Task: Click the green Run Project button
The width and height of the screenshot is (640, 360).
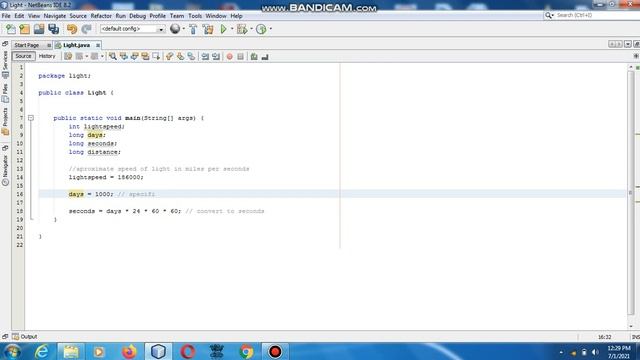Action: click(223, 29)
